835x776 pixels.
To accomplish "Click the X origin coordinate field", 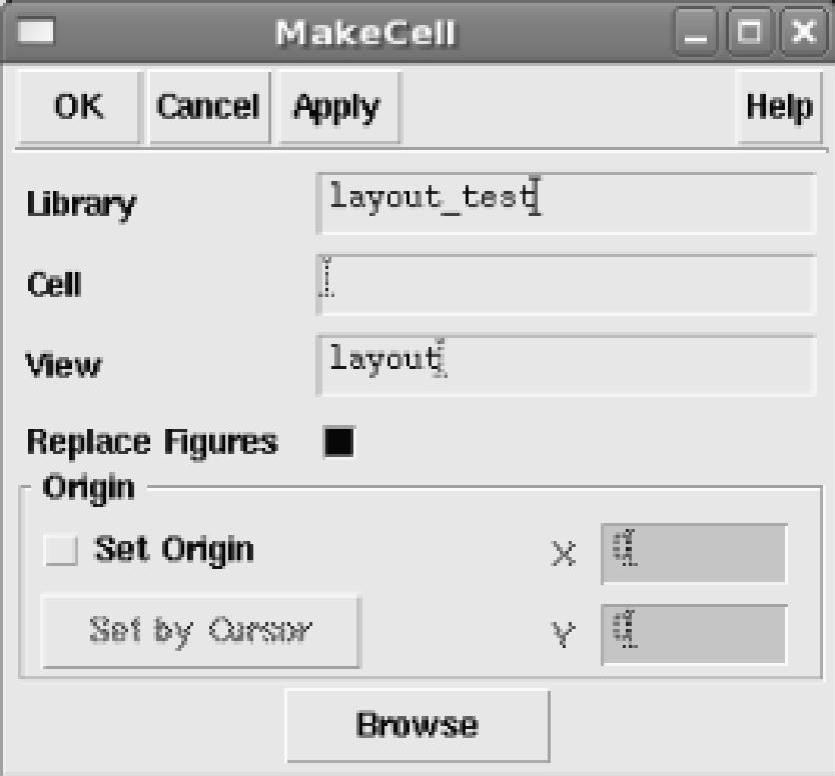I will pyautogui.click(x=694, y=553).
